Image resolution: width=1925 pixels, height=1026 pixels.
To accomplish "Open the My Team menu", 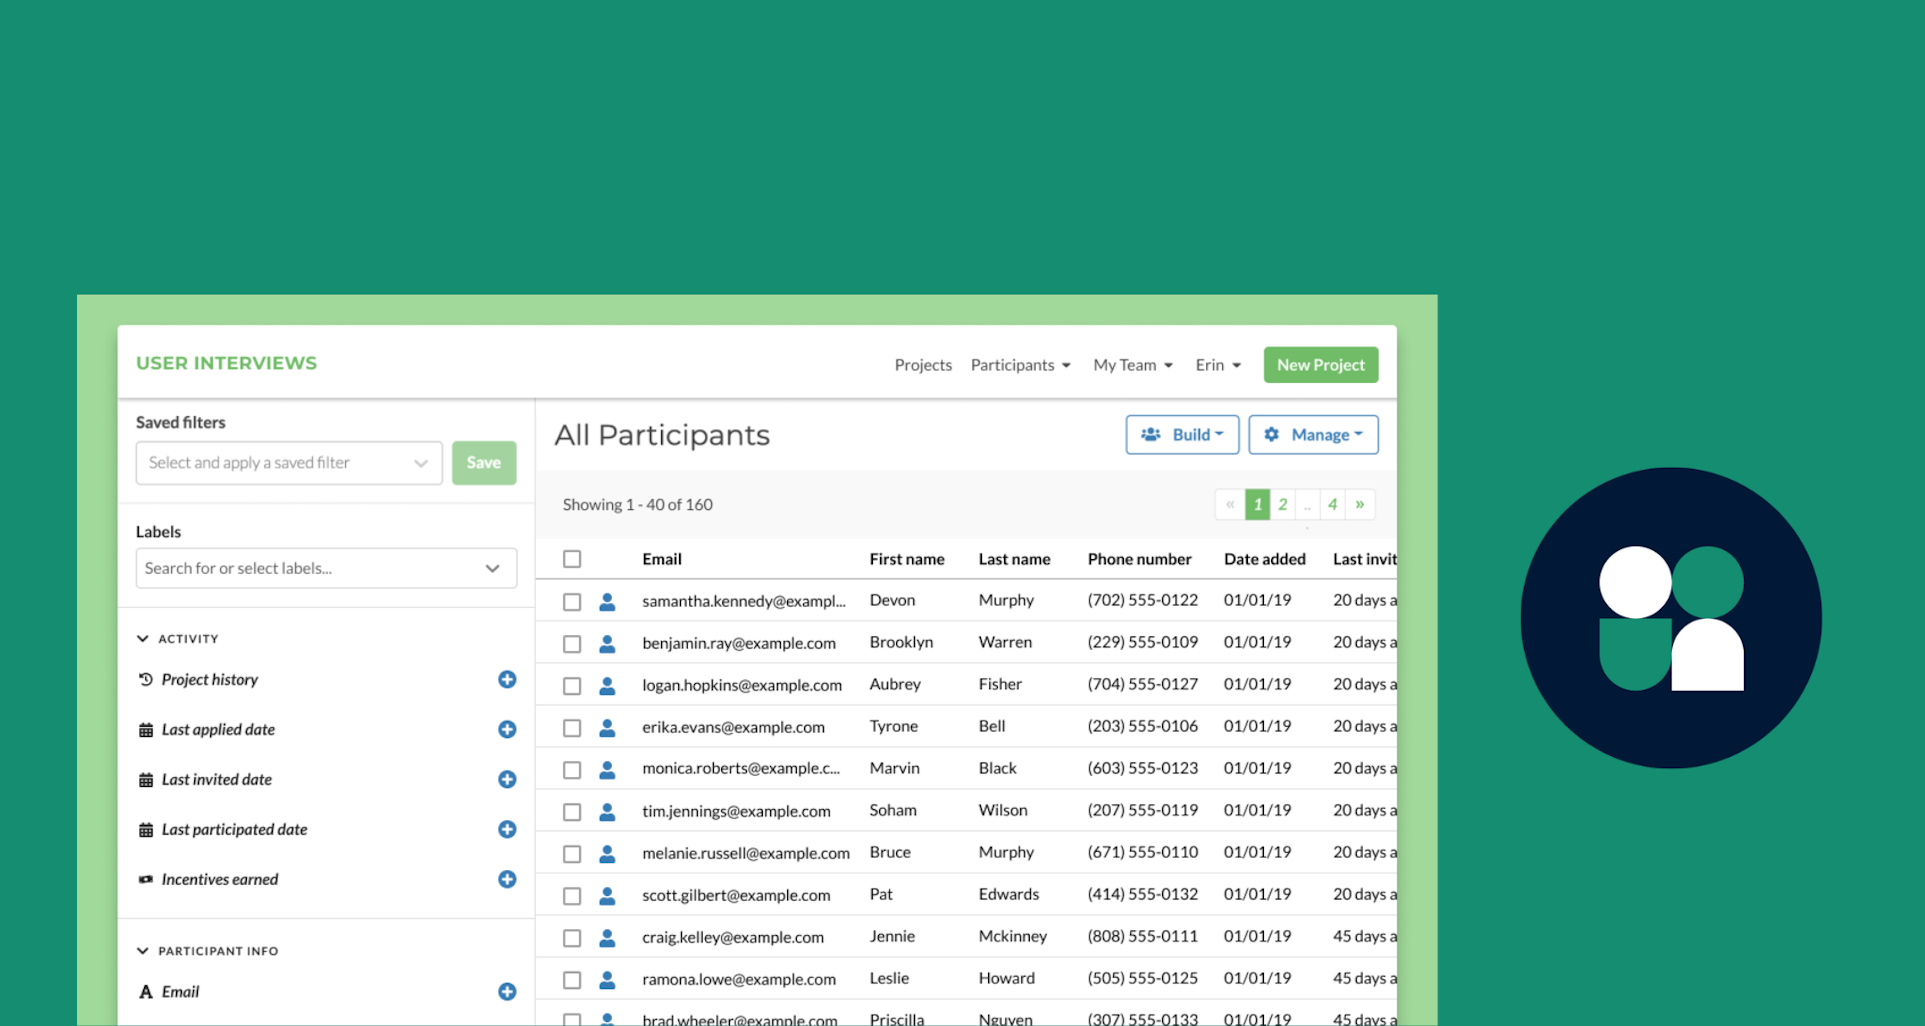I will pyautogui.click(x=1131, y=364).
